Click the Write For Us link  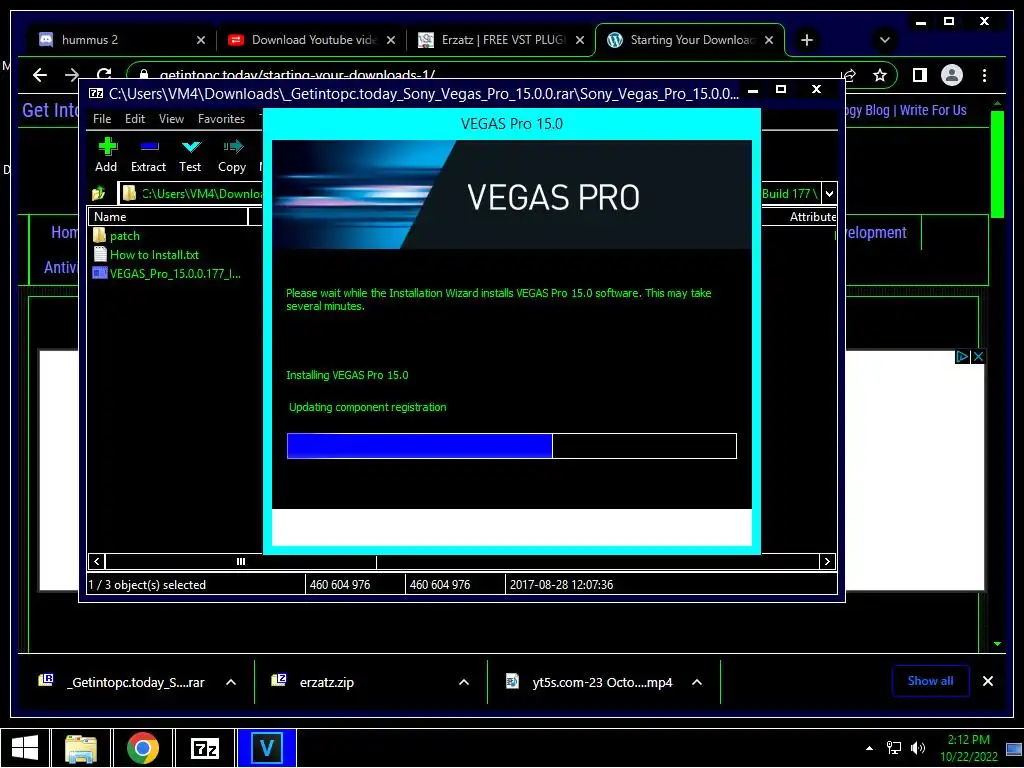933,110
